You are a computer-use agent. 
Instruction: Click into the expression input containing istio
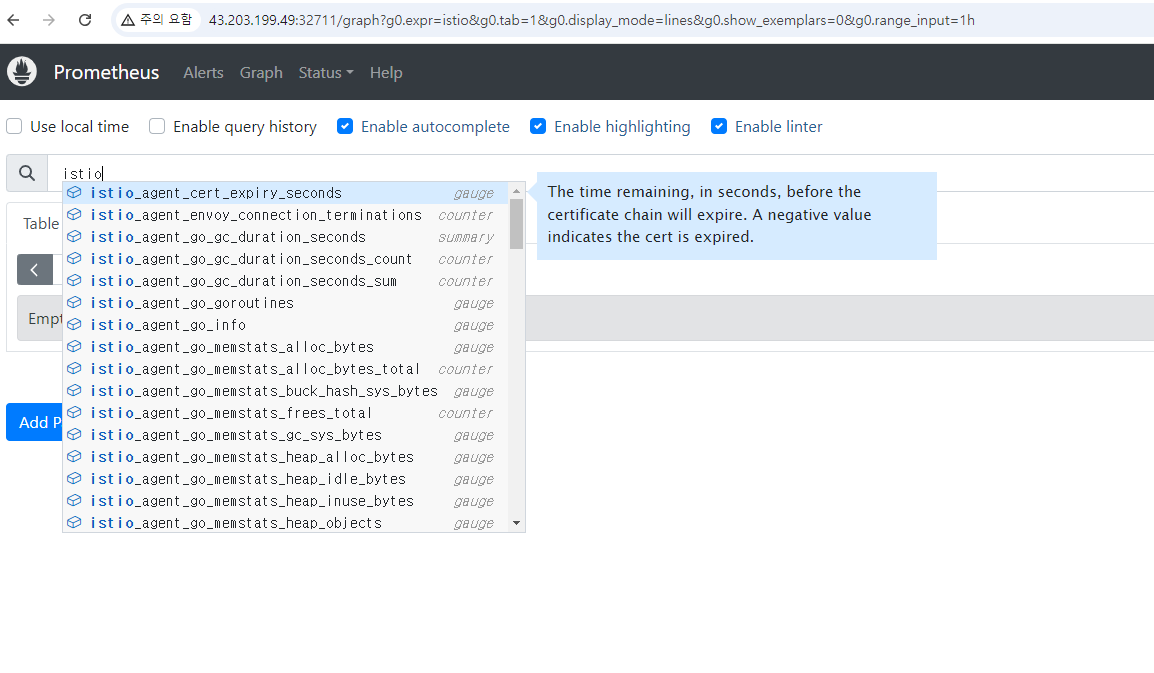coord(601,173)
